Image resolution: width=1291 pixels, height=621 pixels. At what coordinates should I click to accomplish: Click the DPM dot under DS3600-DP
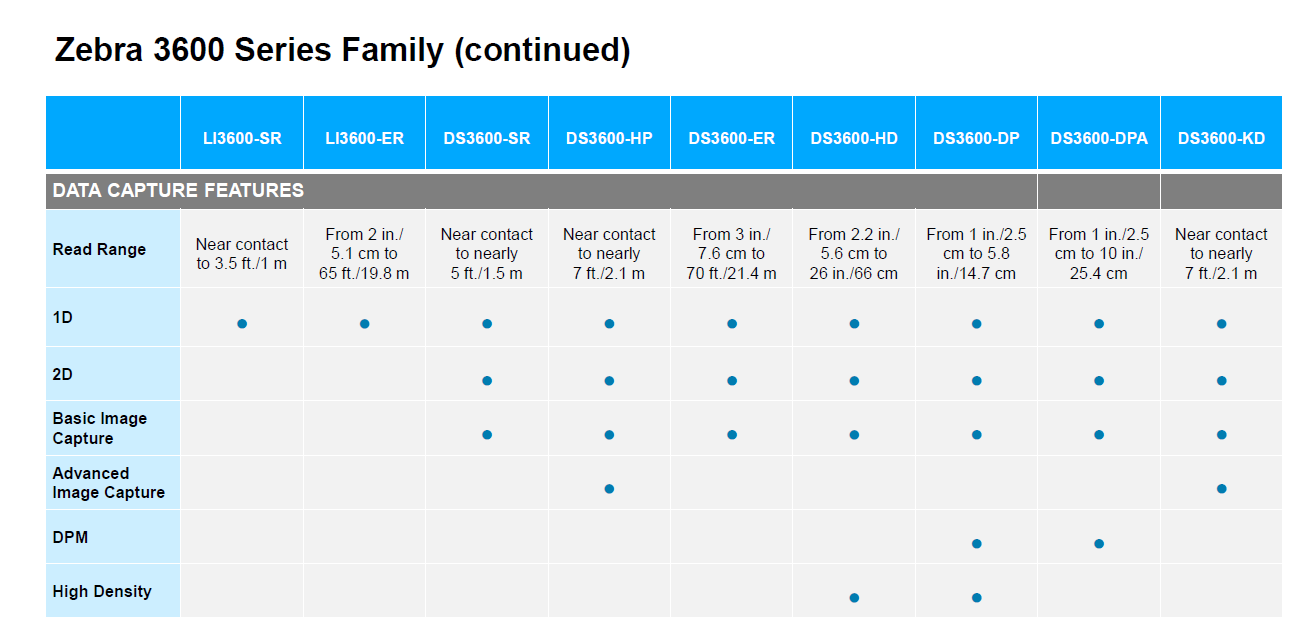977,544
